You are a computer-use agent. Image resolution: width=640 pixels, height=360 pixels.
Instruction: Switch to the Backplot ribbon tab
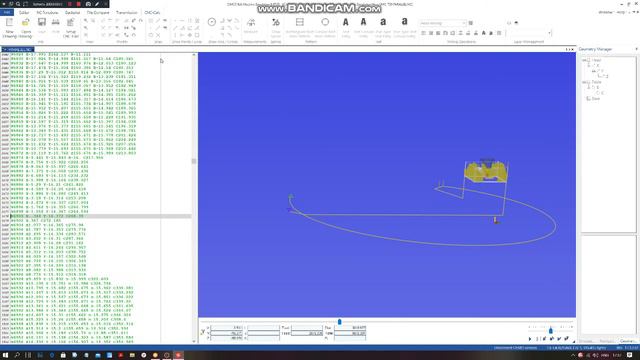(x=73, y=13)
